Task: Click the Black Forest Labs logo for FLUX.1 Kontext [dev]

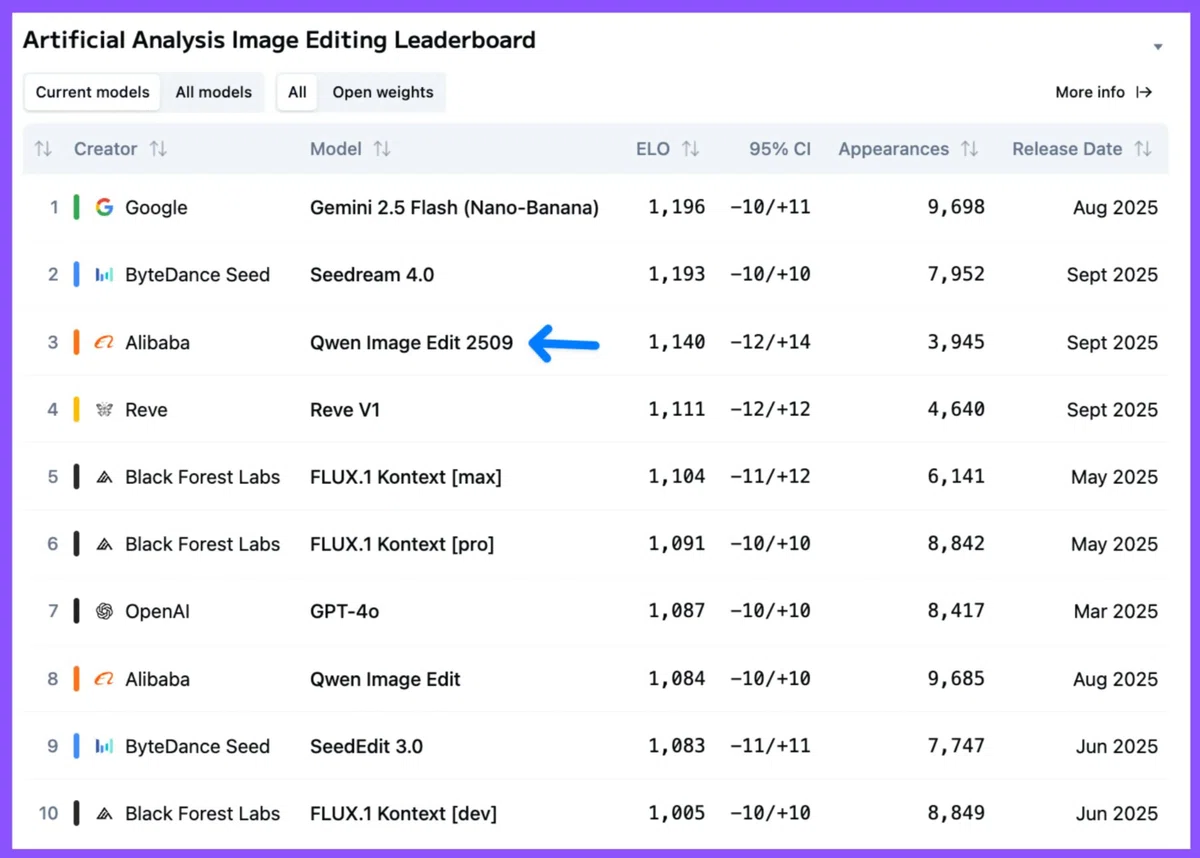Action: pos(104,814)
